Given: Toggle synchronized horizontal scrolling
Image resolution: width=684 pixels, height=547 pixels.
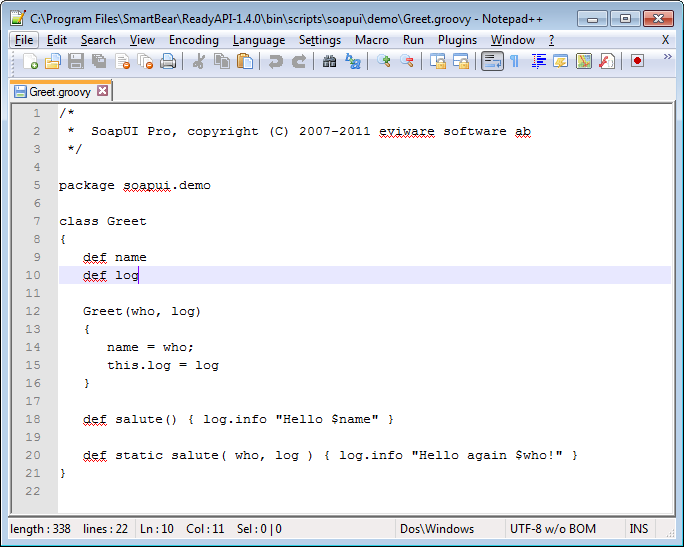Looking at the screenshot, I should tap(461, 61).
